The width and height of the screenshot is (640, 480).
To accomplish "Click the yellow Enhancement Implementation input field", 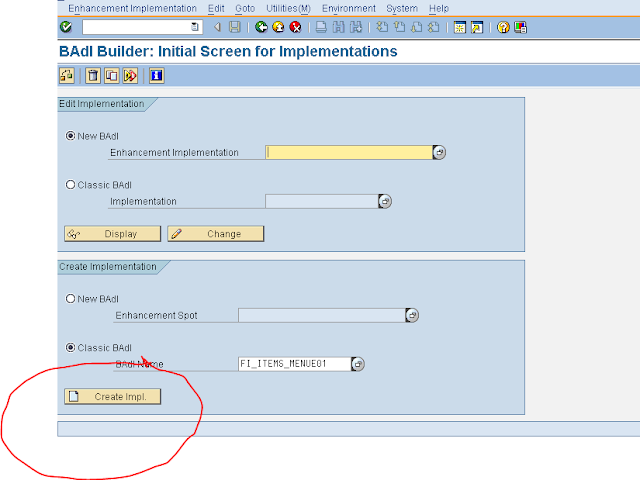I will click(349, 152).
